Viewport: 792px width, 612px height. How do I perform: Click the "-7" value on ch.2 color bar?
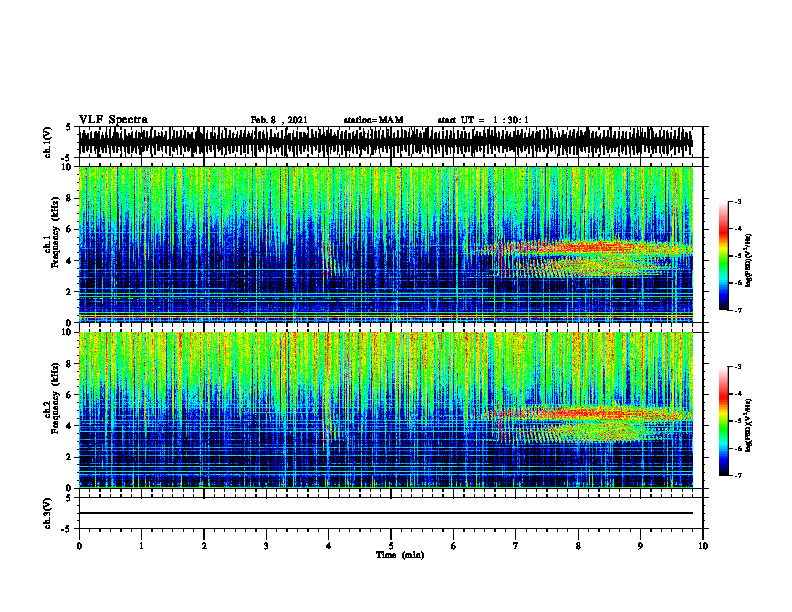(x=738, y=475)
